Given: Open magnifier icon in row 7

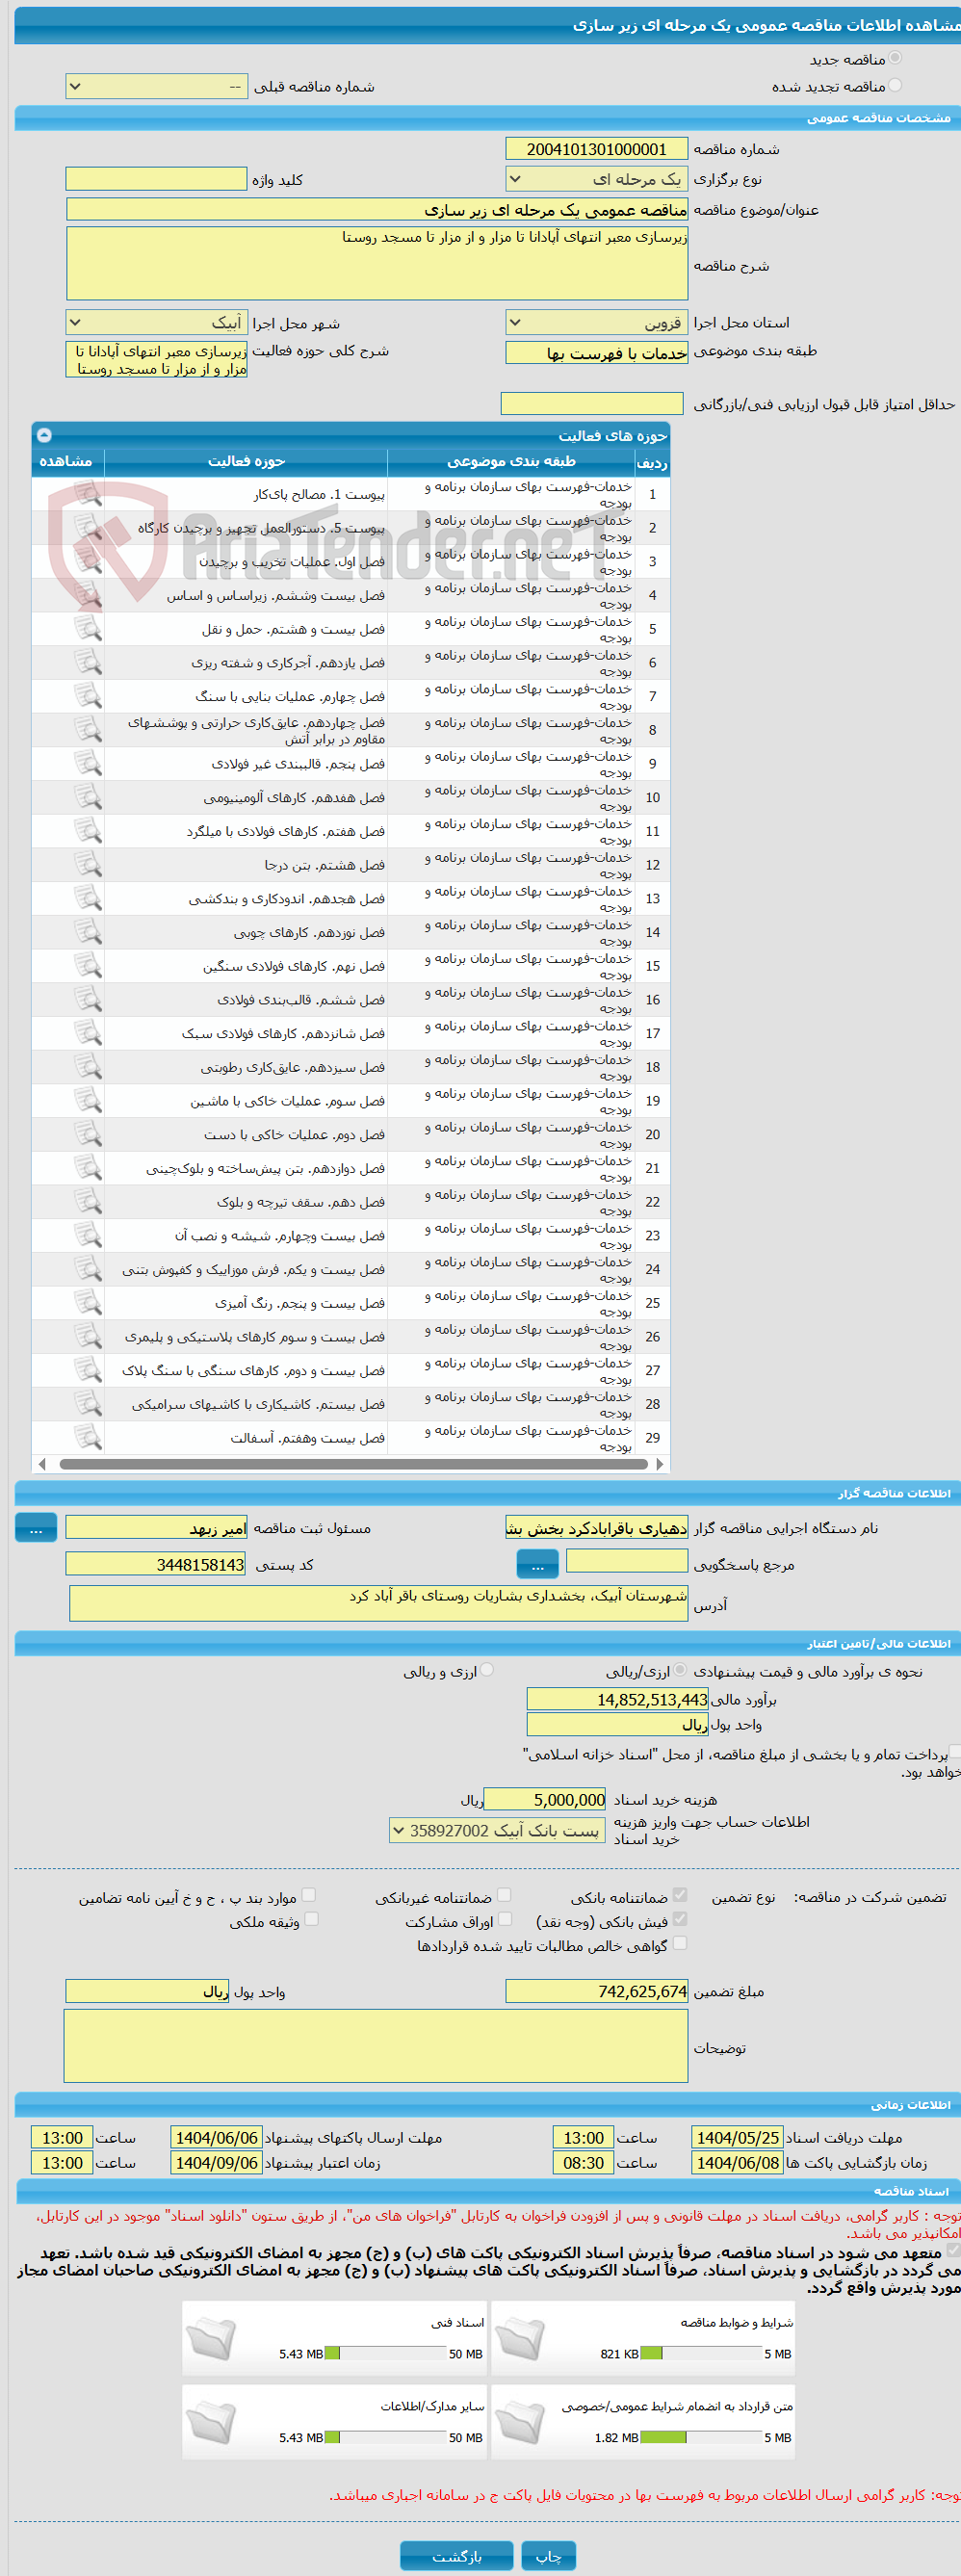Looking at the screenshot, I should coord(88,696).
